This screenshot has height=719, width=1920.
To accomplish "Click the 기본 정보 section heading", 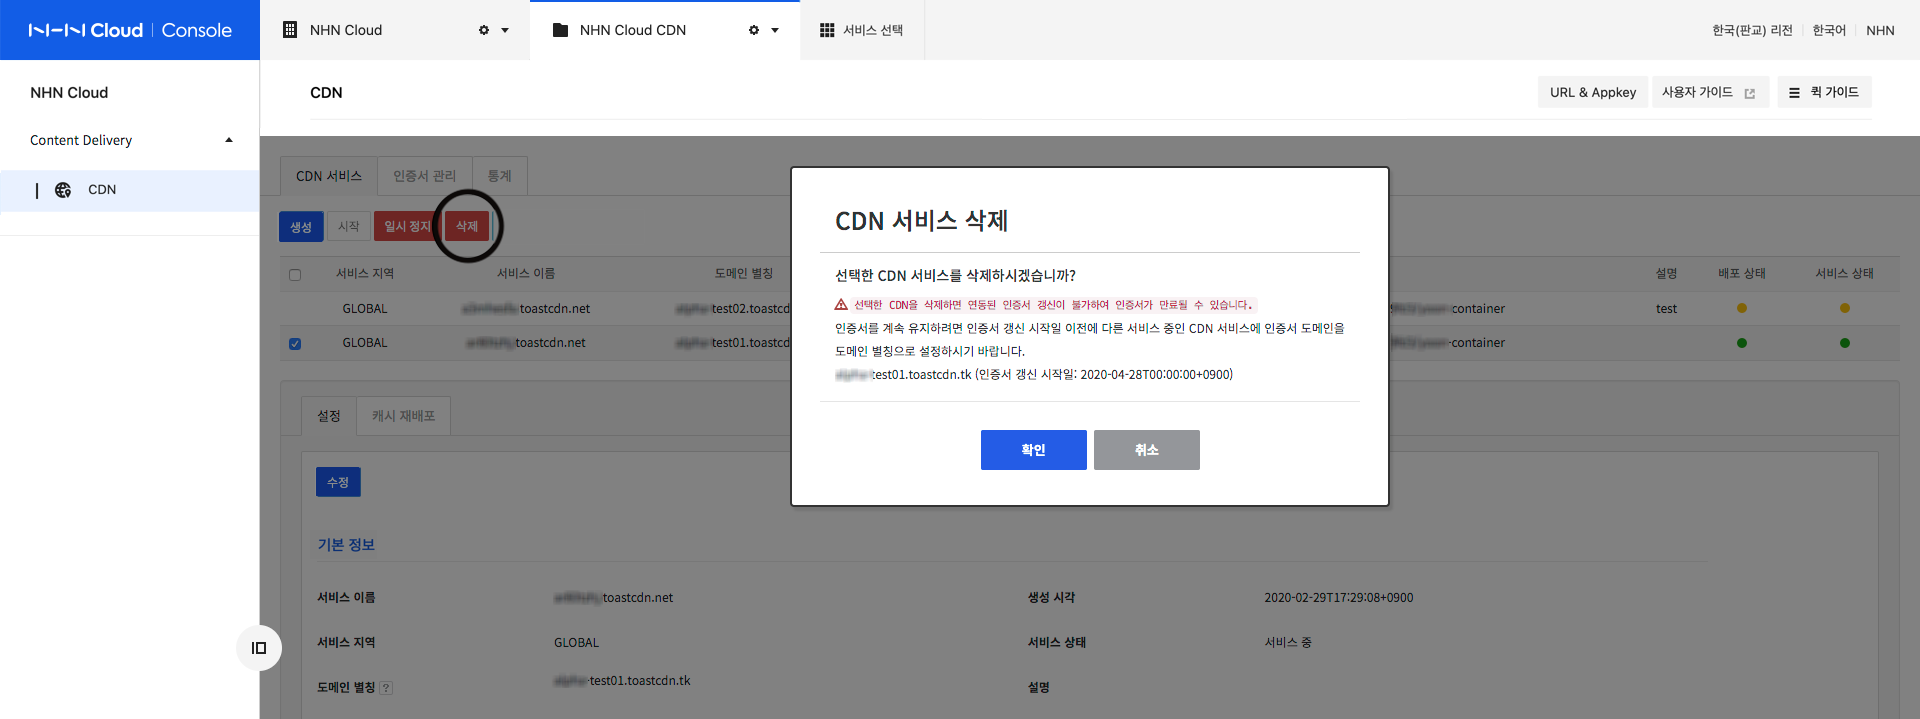I will pyautogui.click(x=346, y=545).
